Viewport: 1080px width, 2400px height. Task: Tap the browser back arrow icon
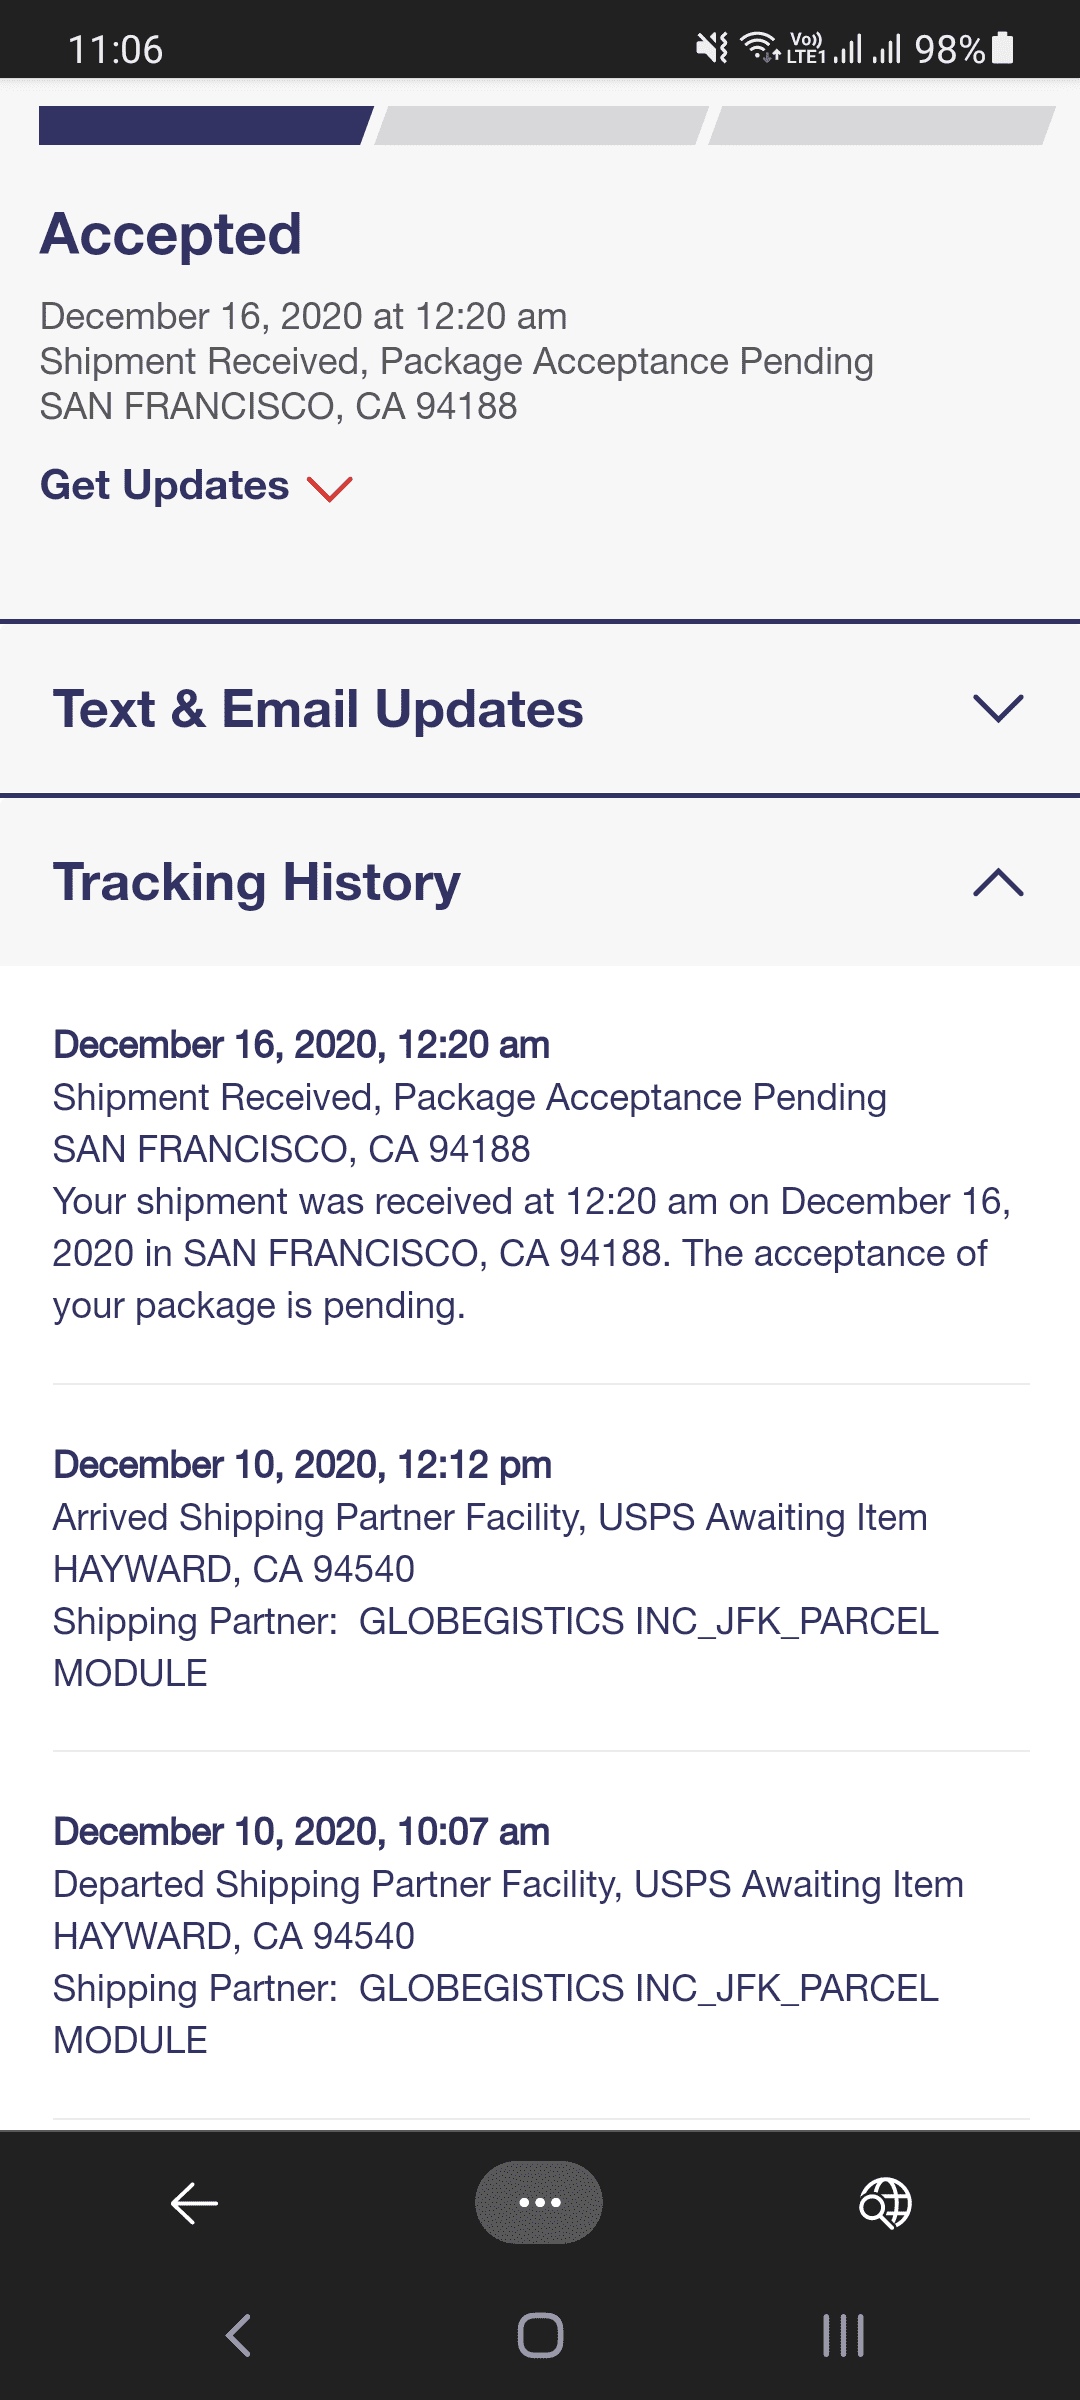[x=194, y=2203]
